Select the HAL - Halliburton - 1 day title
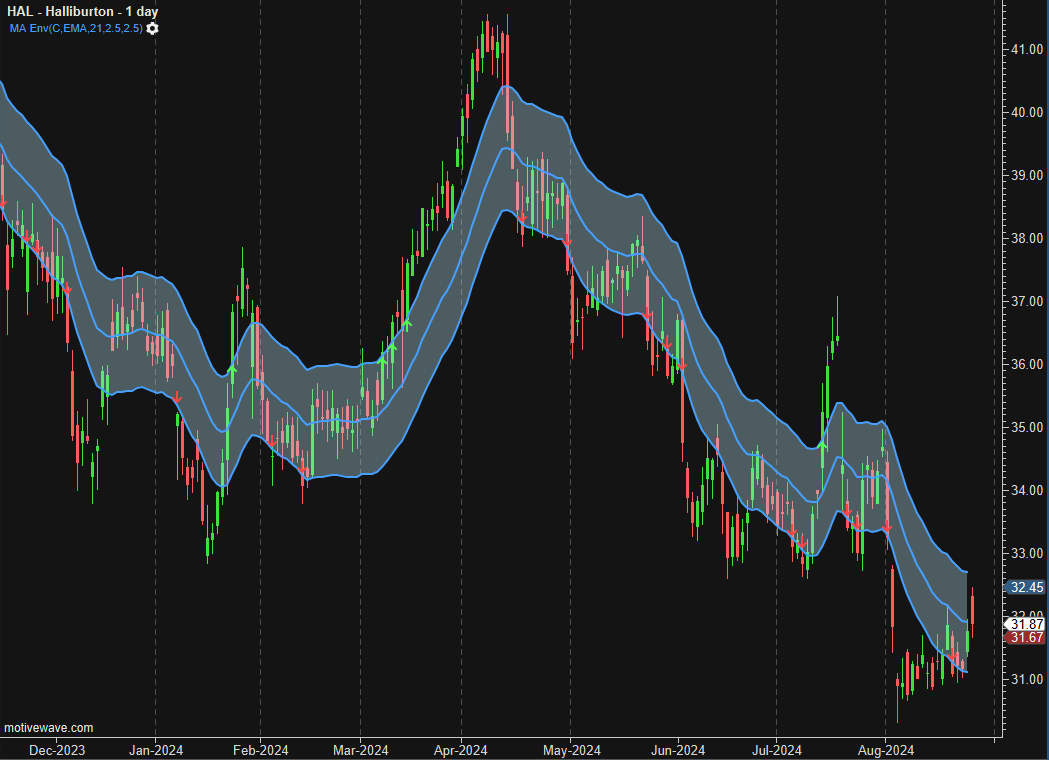This screenshot has height=760, width=1049. tap(82, 11)
